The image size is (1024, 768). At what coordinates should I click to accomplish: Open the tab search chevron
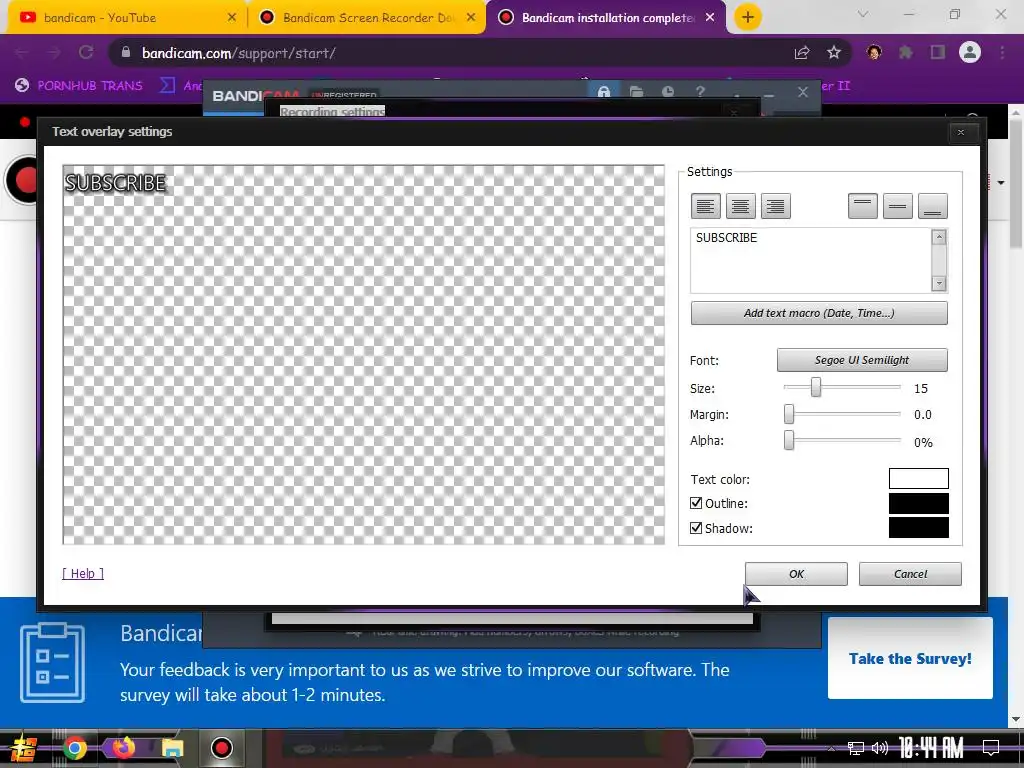pos(863,14)
